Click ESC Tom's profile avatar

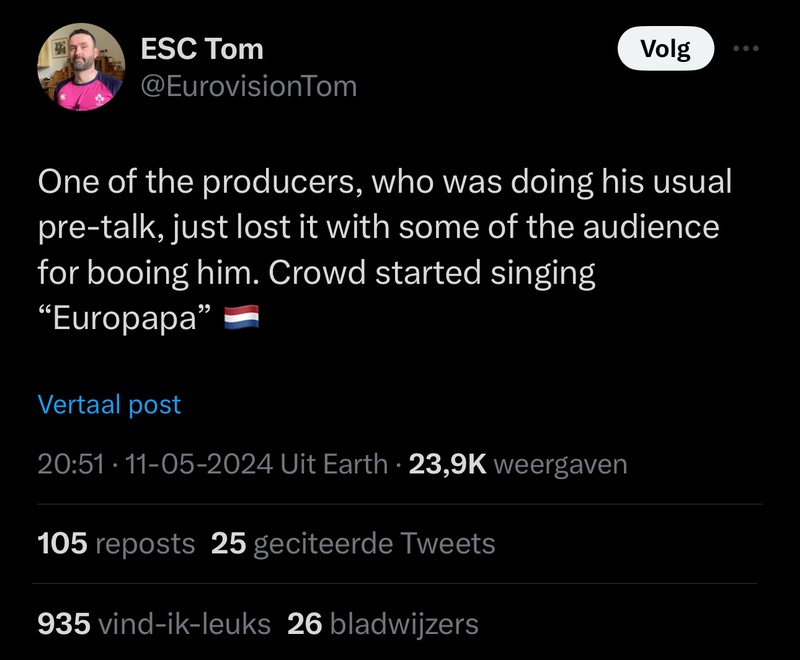(80, 67)
